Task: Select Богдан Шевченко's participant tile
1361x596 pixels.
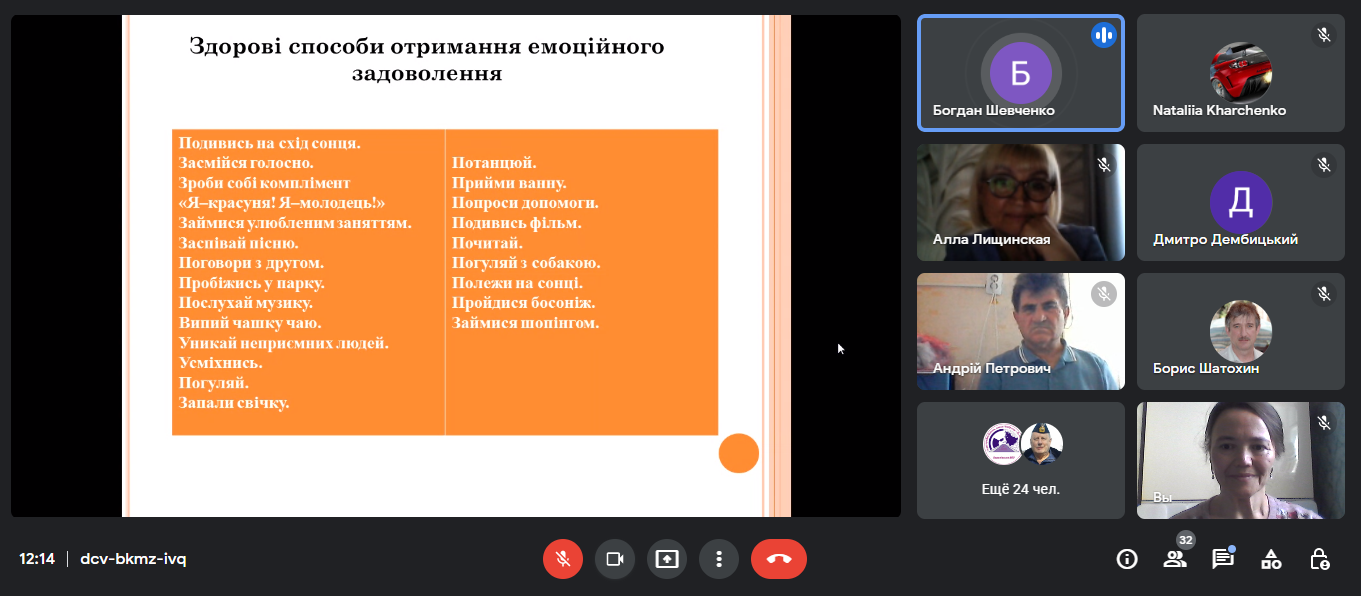Action: 1020,73
